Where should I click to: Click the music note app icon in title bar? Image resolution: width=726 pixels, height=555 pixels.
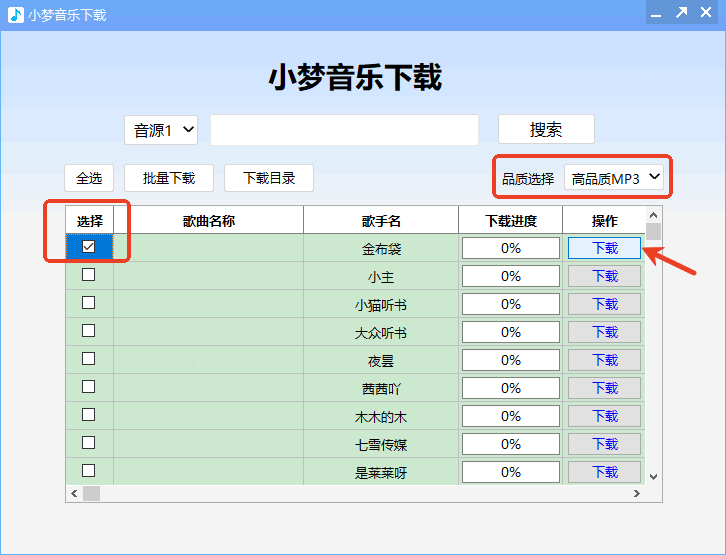pyautogui.click(x=16, y=15)
